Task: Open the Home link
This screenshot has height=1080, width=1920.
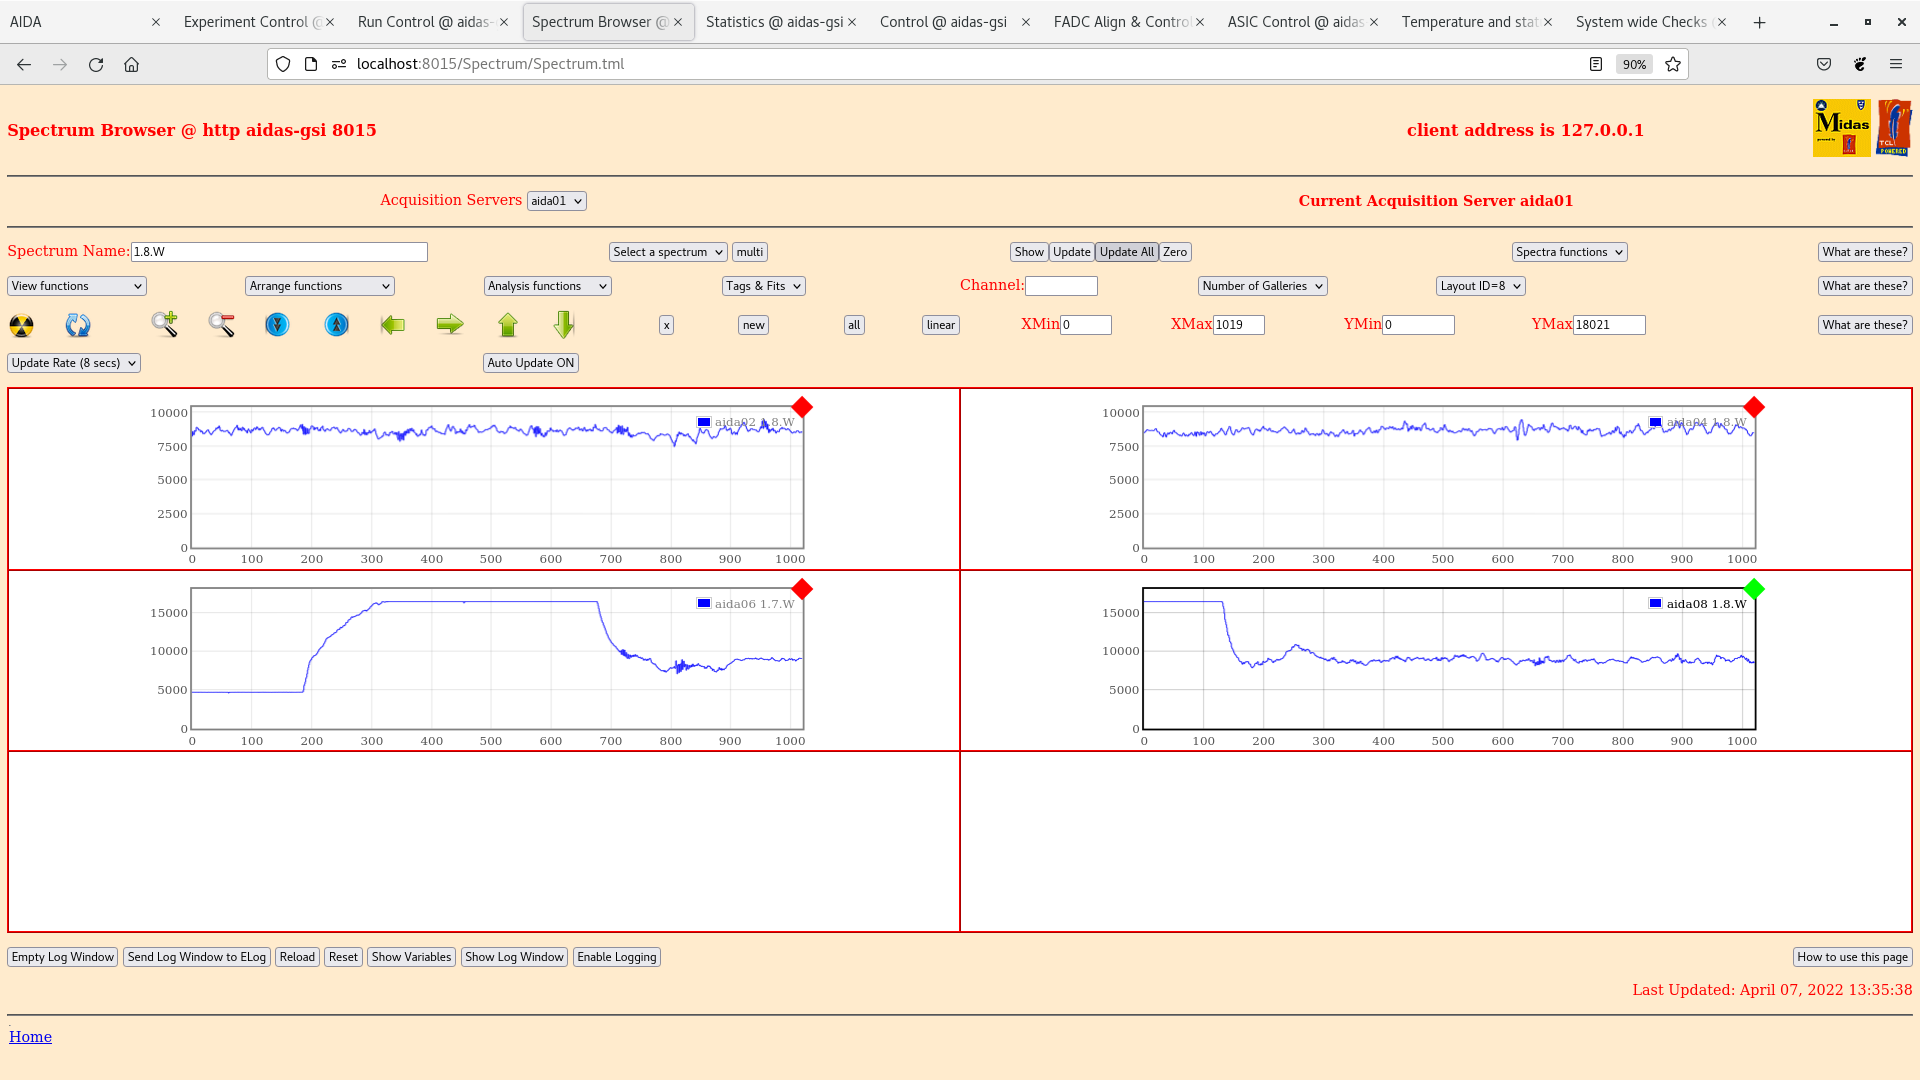Action: pyautogui.click(x=30, y=1037)
